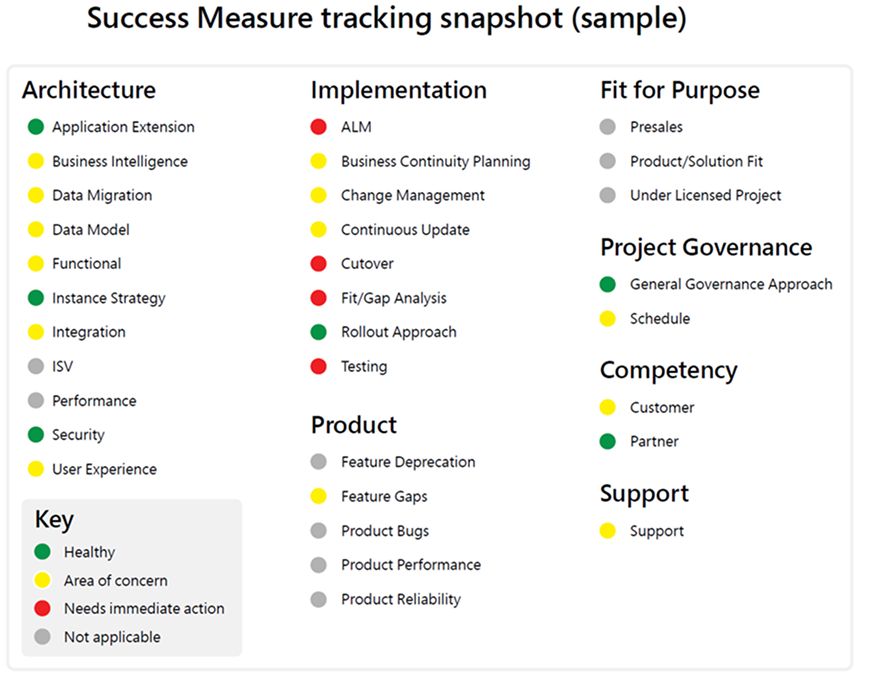Select the General Governance Approach item

point(730,284)
